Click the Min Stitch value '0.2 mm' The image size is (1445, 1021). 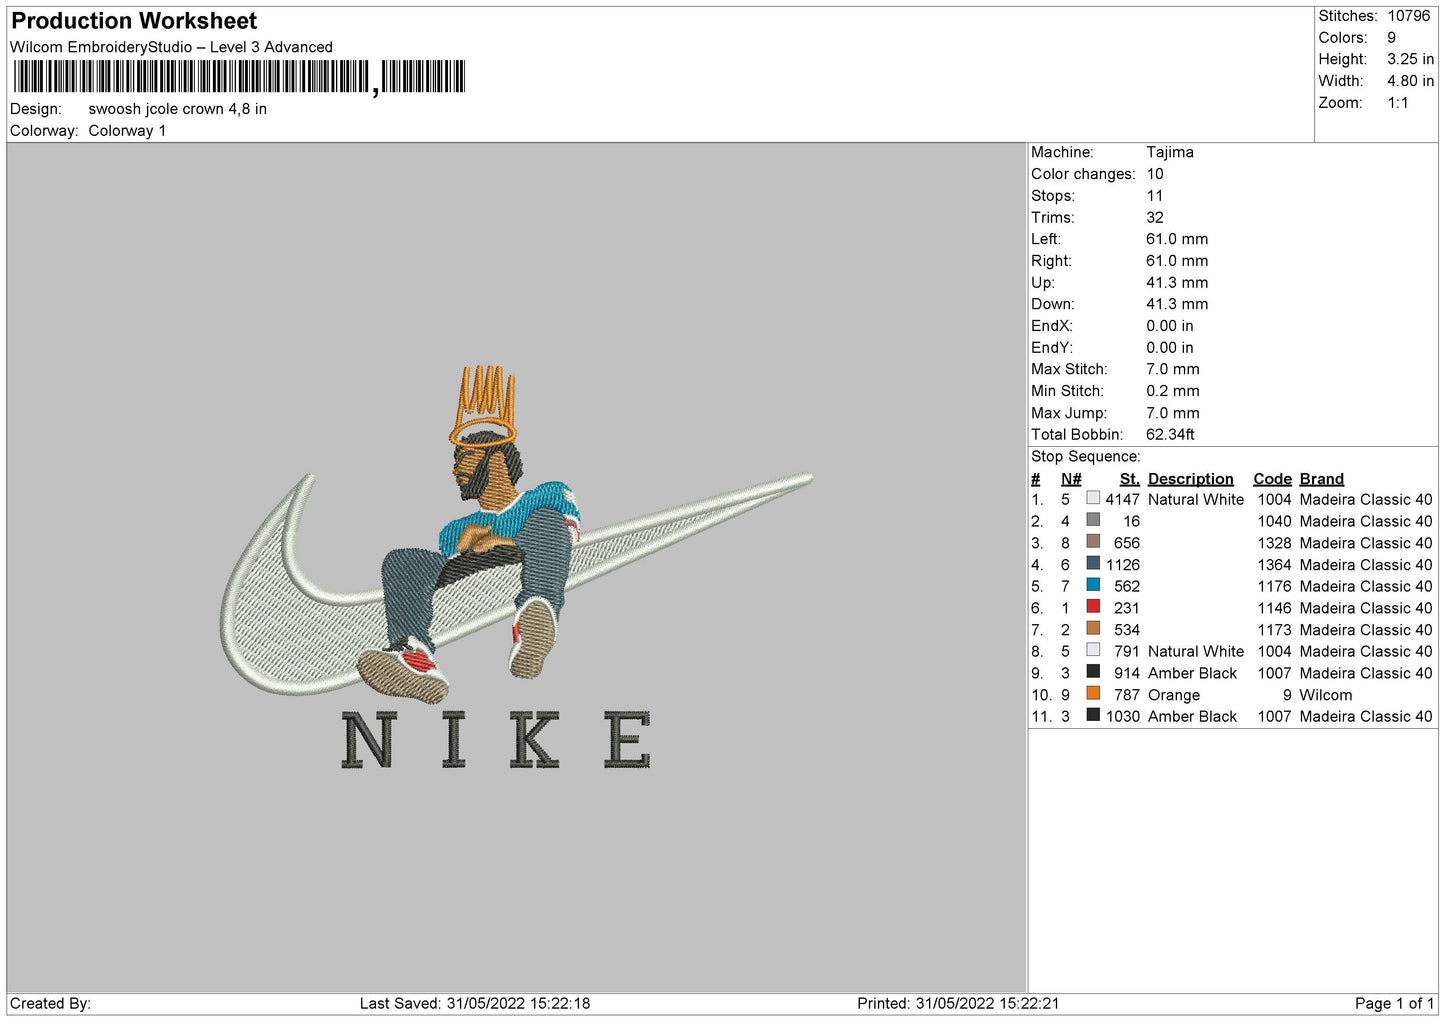1173,391
